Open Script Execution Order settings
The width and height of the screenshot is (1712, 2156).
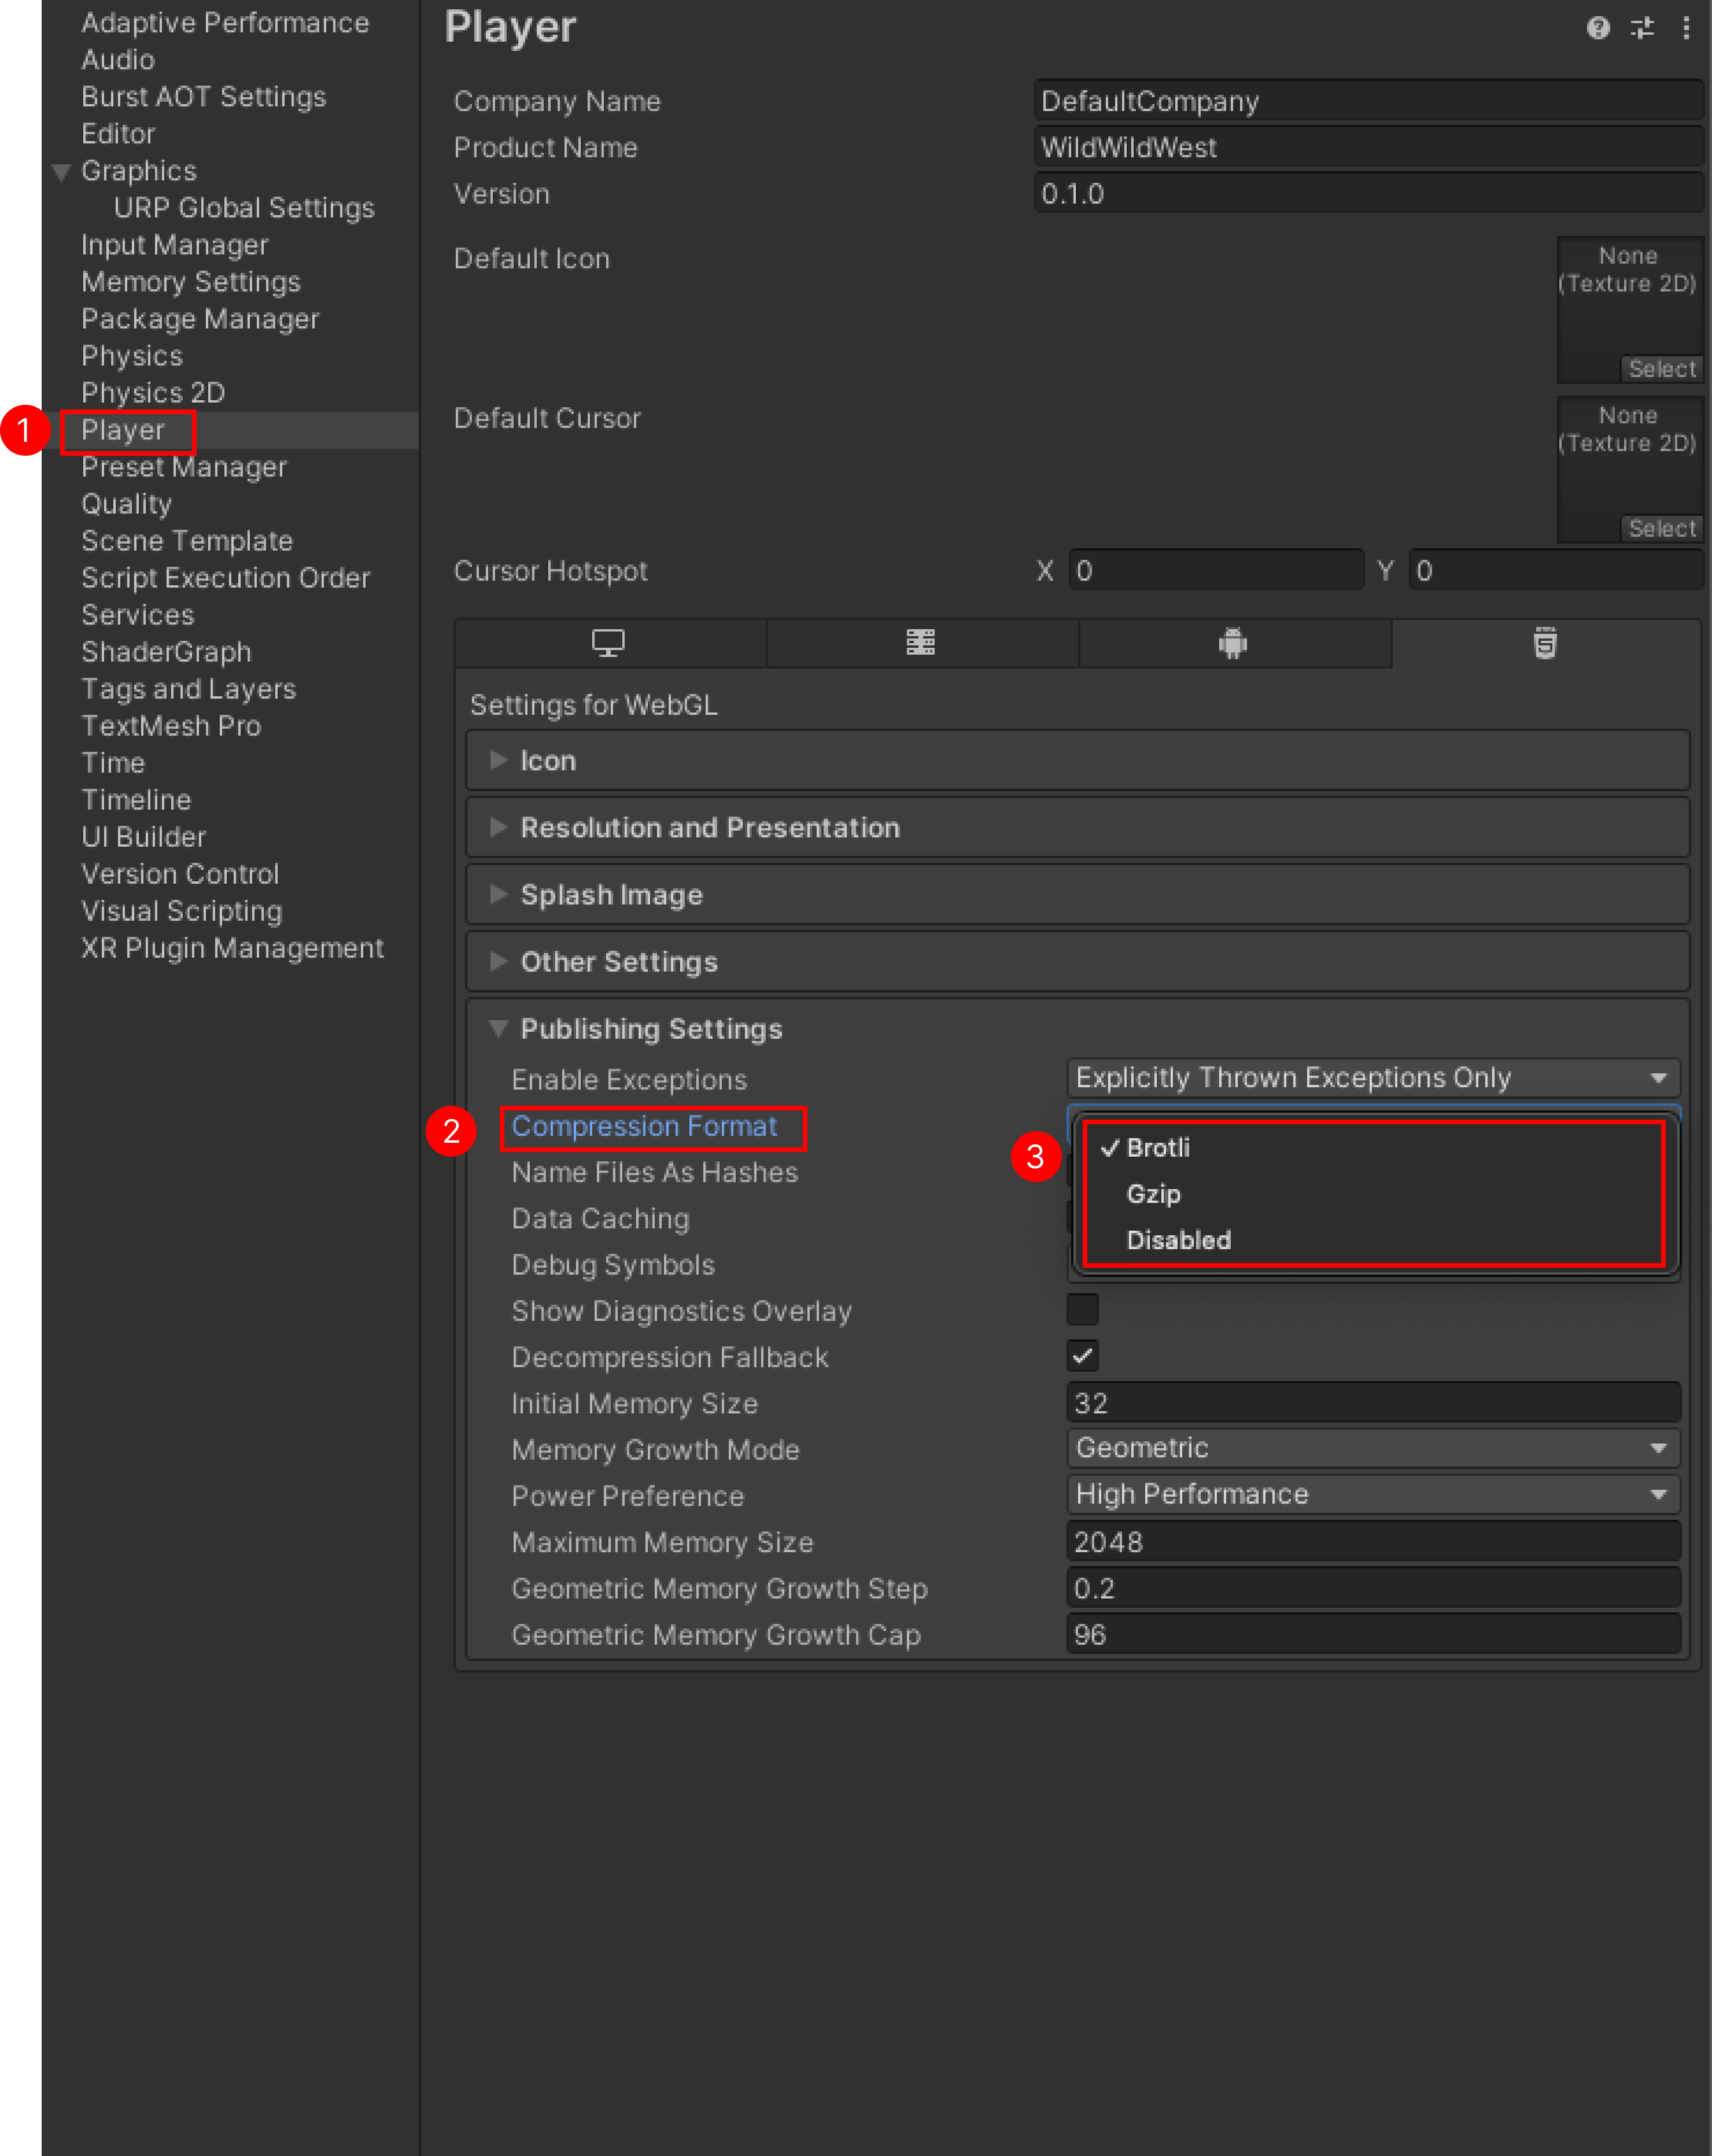[x=226, y=578]
